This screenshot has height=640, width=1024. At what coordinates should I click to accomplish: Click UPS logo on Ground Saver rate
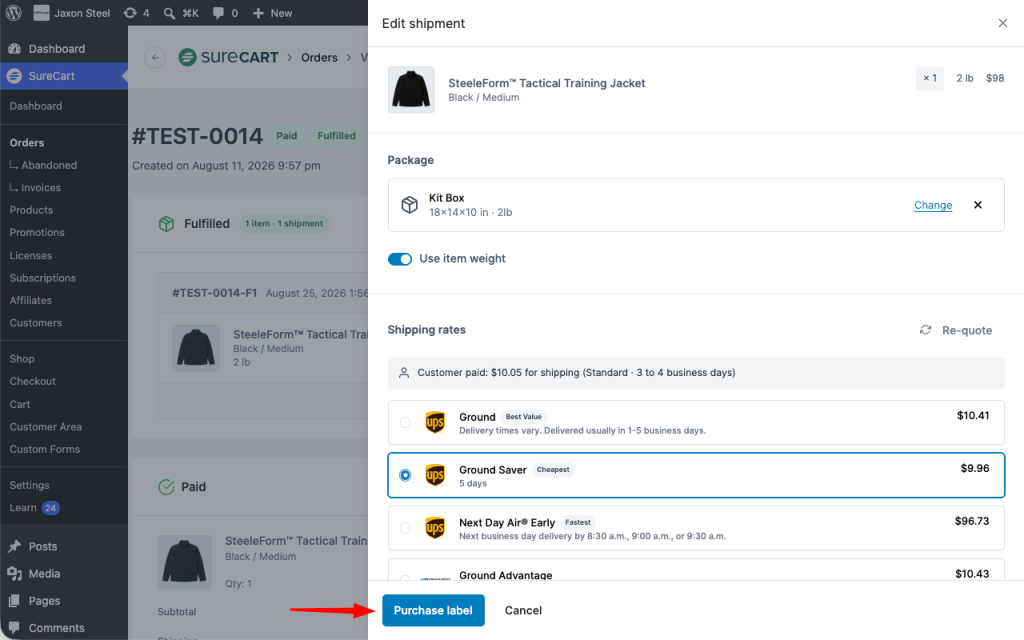435,475
